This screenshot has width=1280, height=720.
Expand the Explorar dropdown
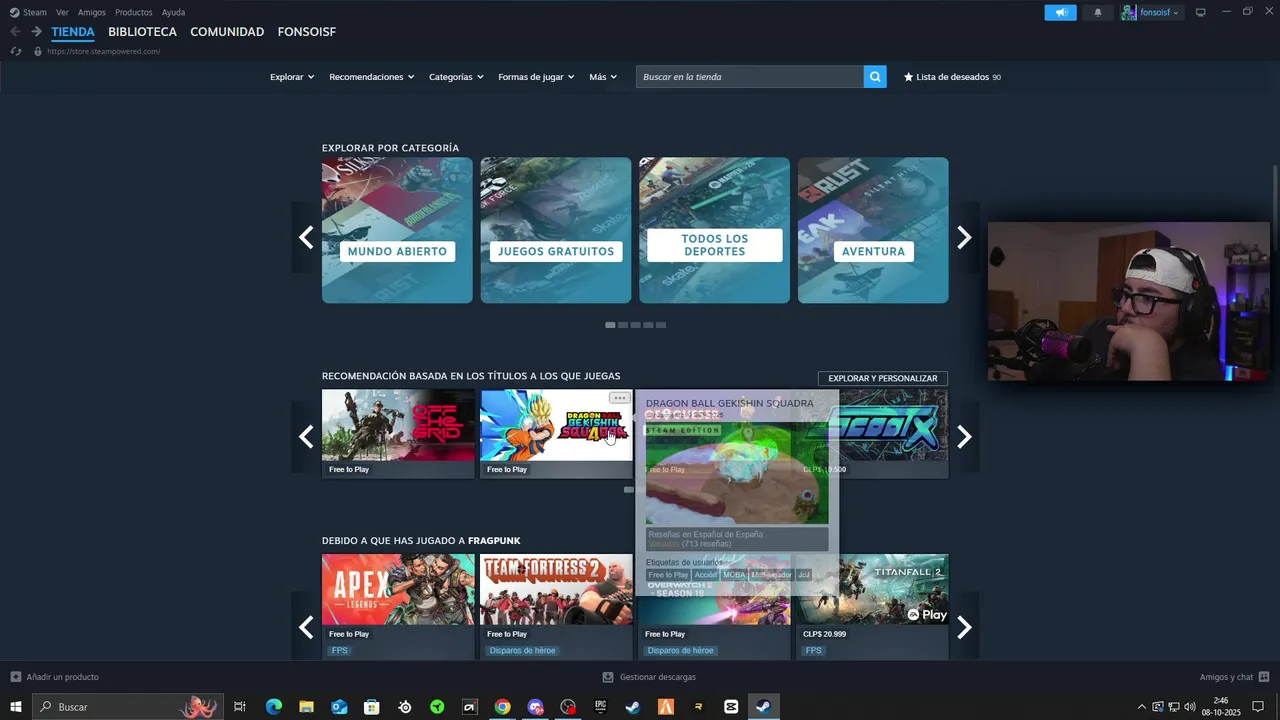(x=292, y=77)
